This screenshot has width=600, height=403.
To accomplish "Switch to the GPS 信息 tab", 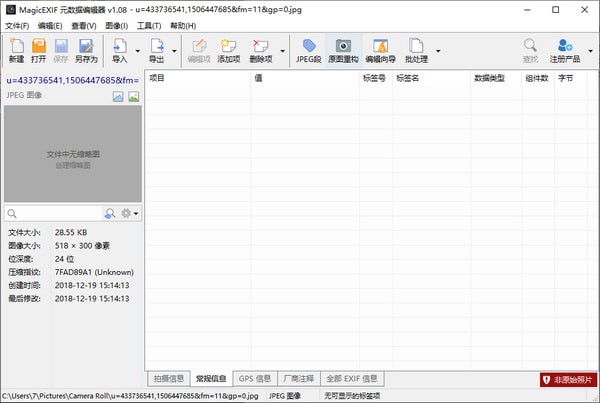I will (x=254, y=379).
